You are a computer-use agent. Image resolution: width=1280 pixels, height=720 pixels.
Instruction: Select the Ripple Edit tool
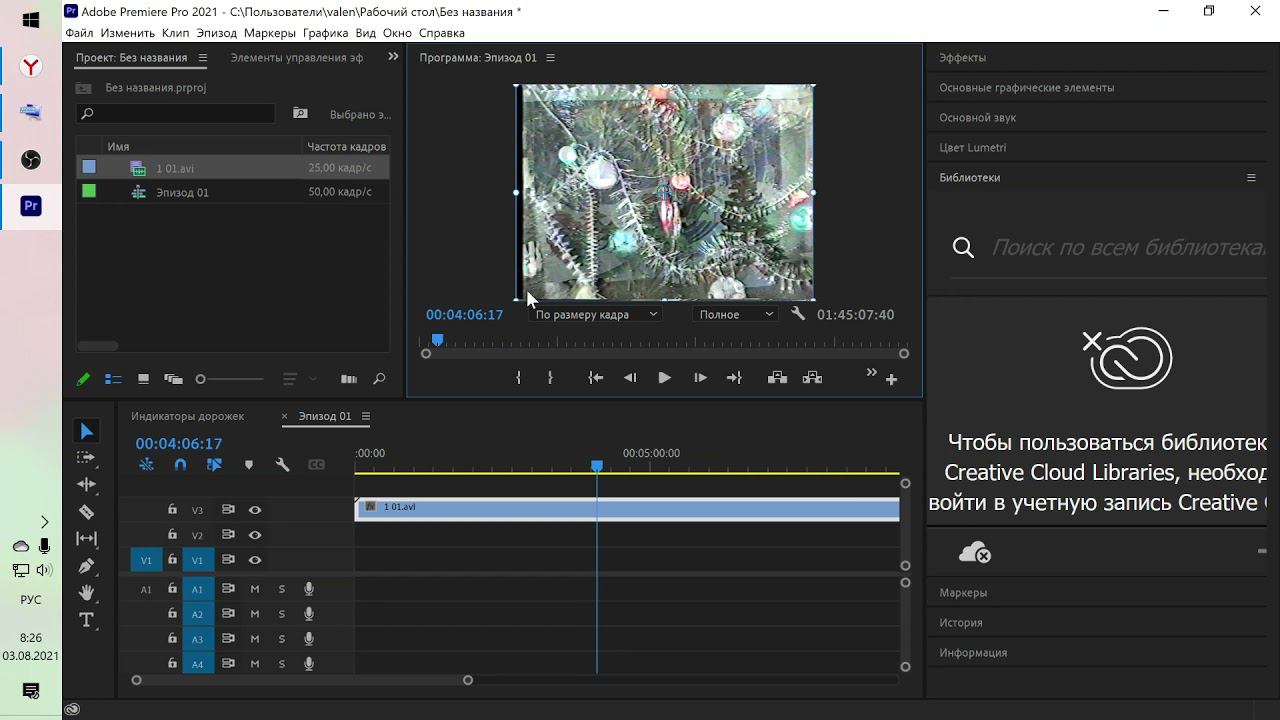pos(87,484)
